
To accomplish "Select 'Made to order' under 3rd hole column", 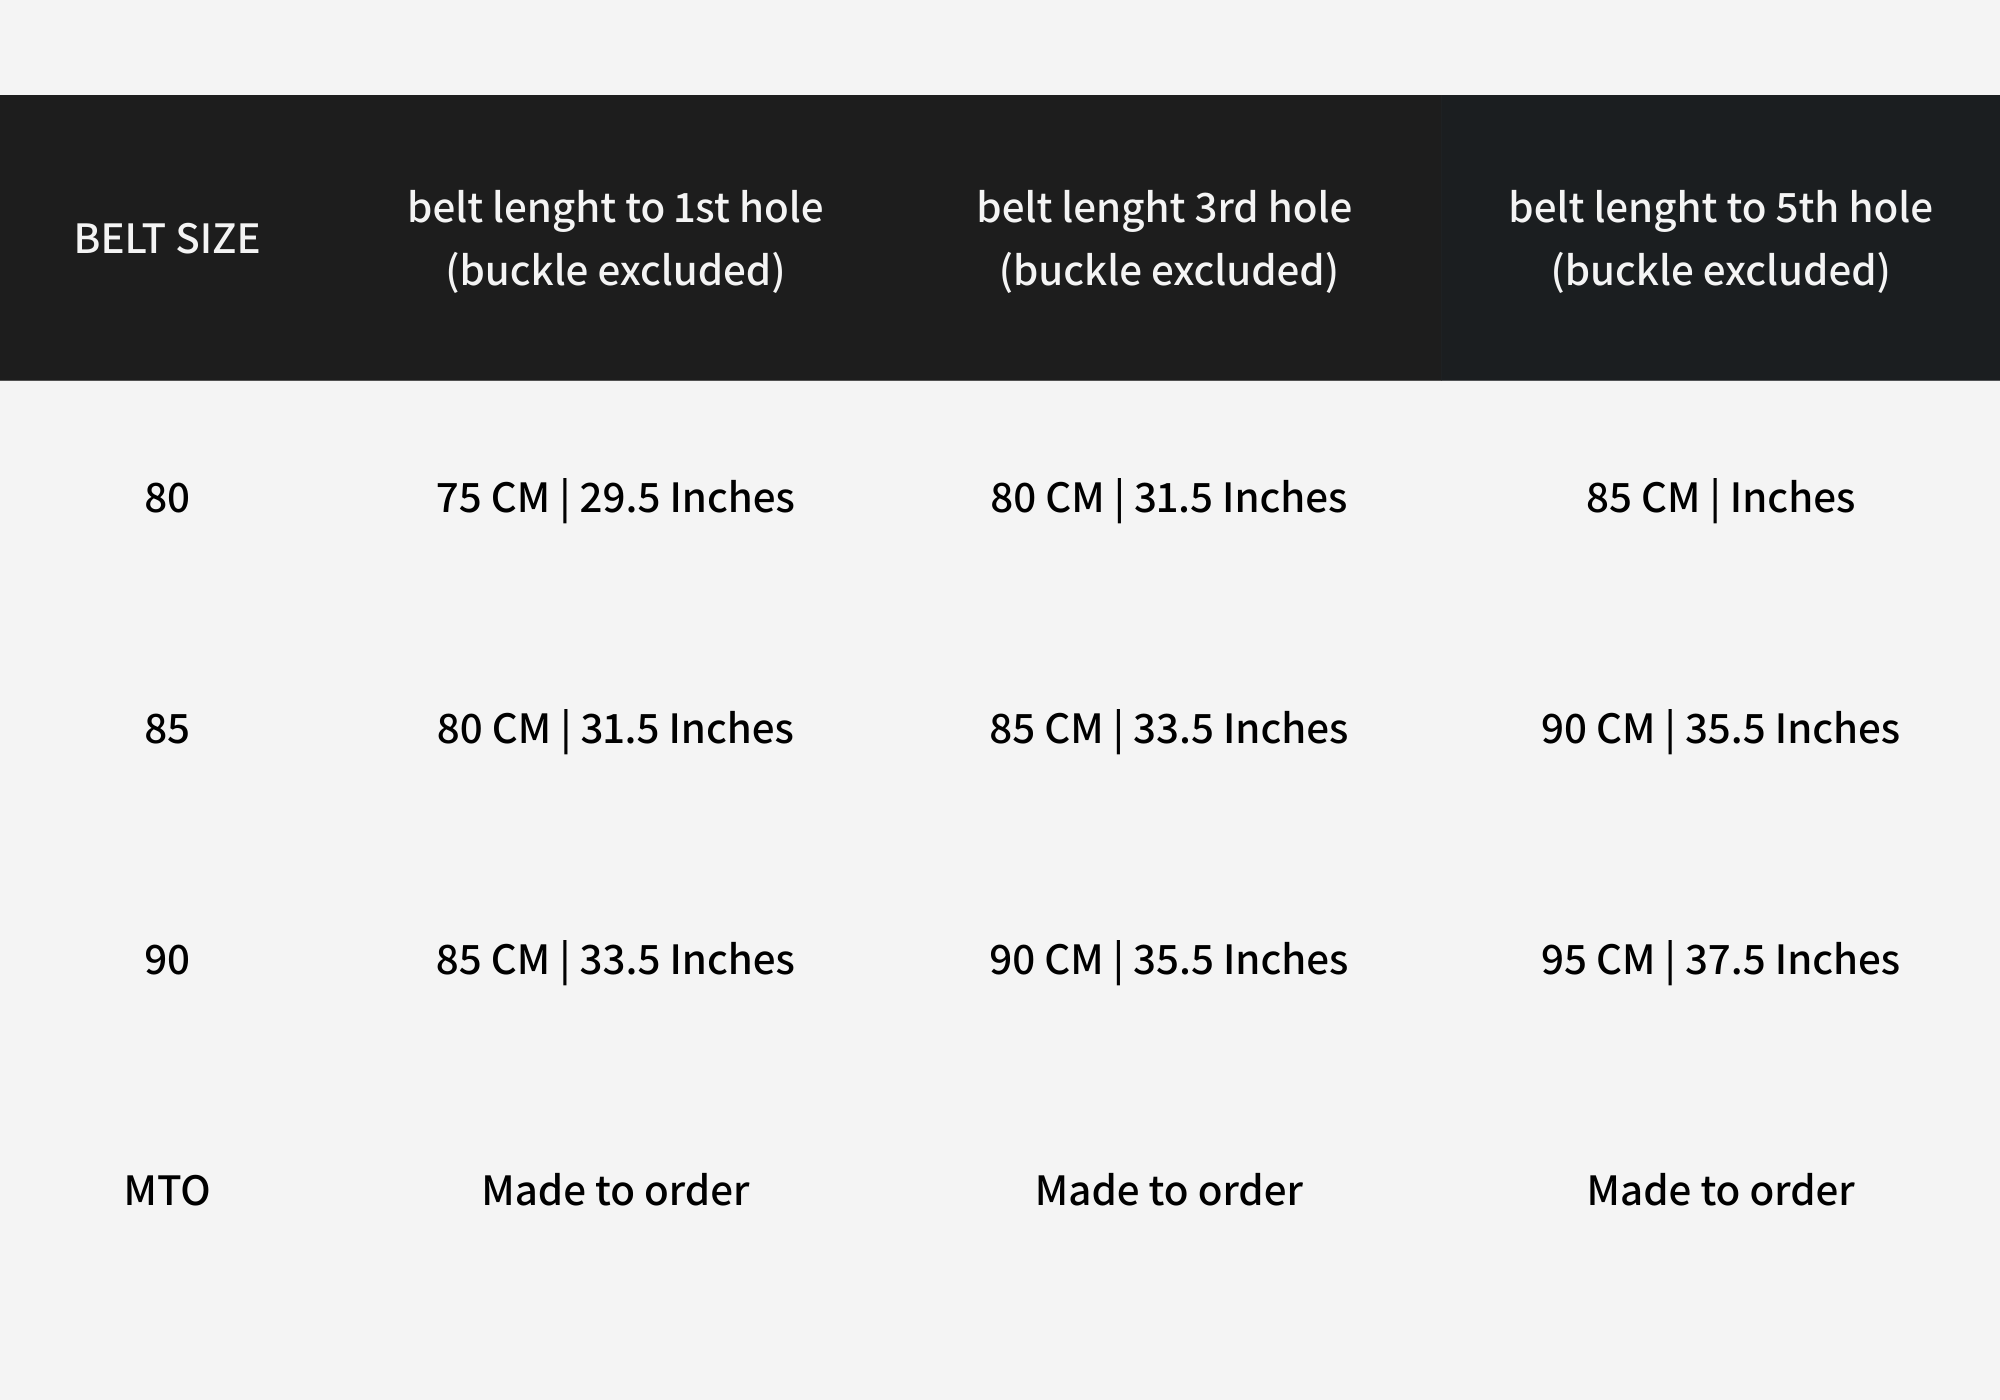I will coord(1168,1191).
